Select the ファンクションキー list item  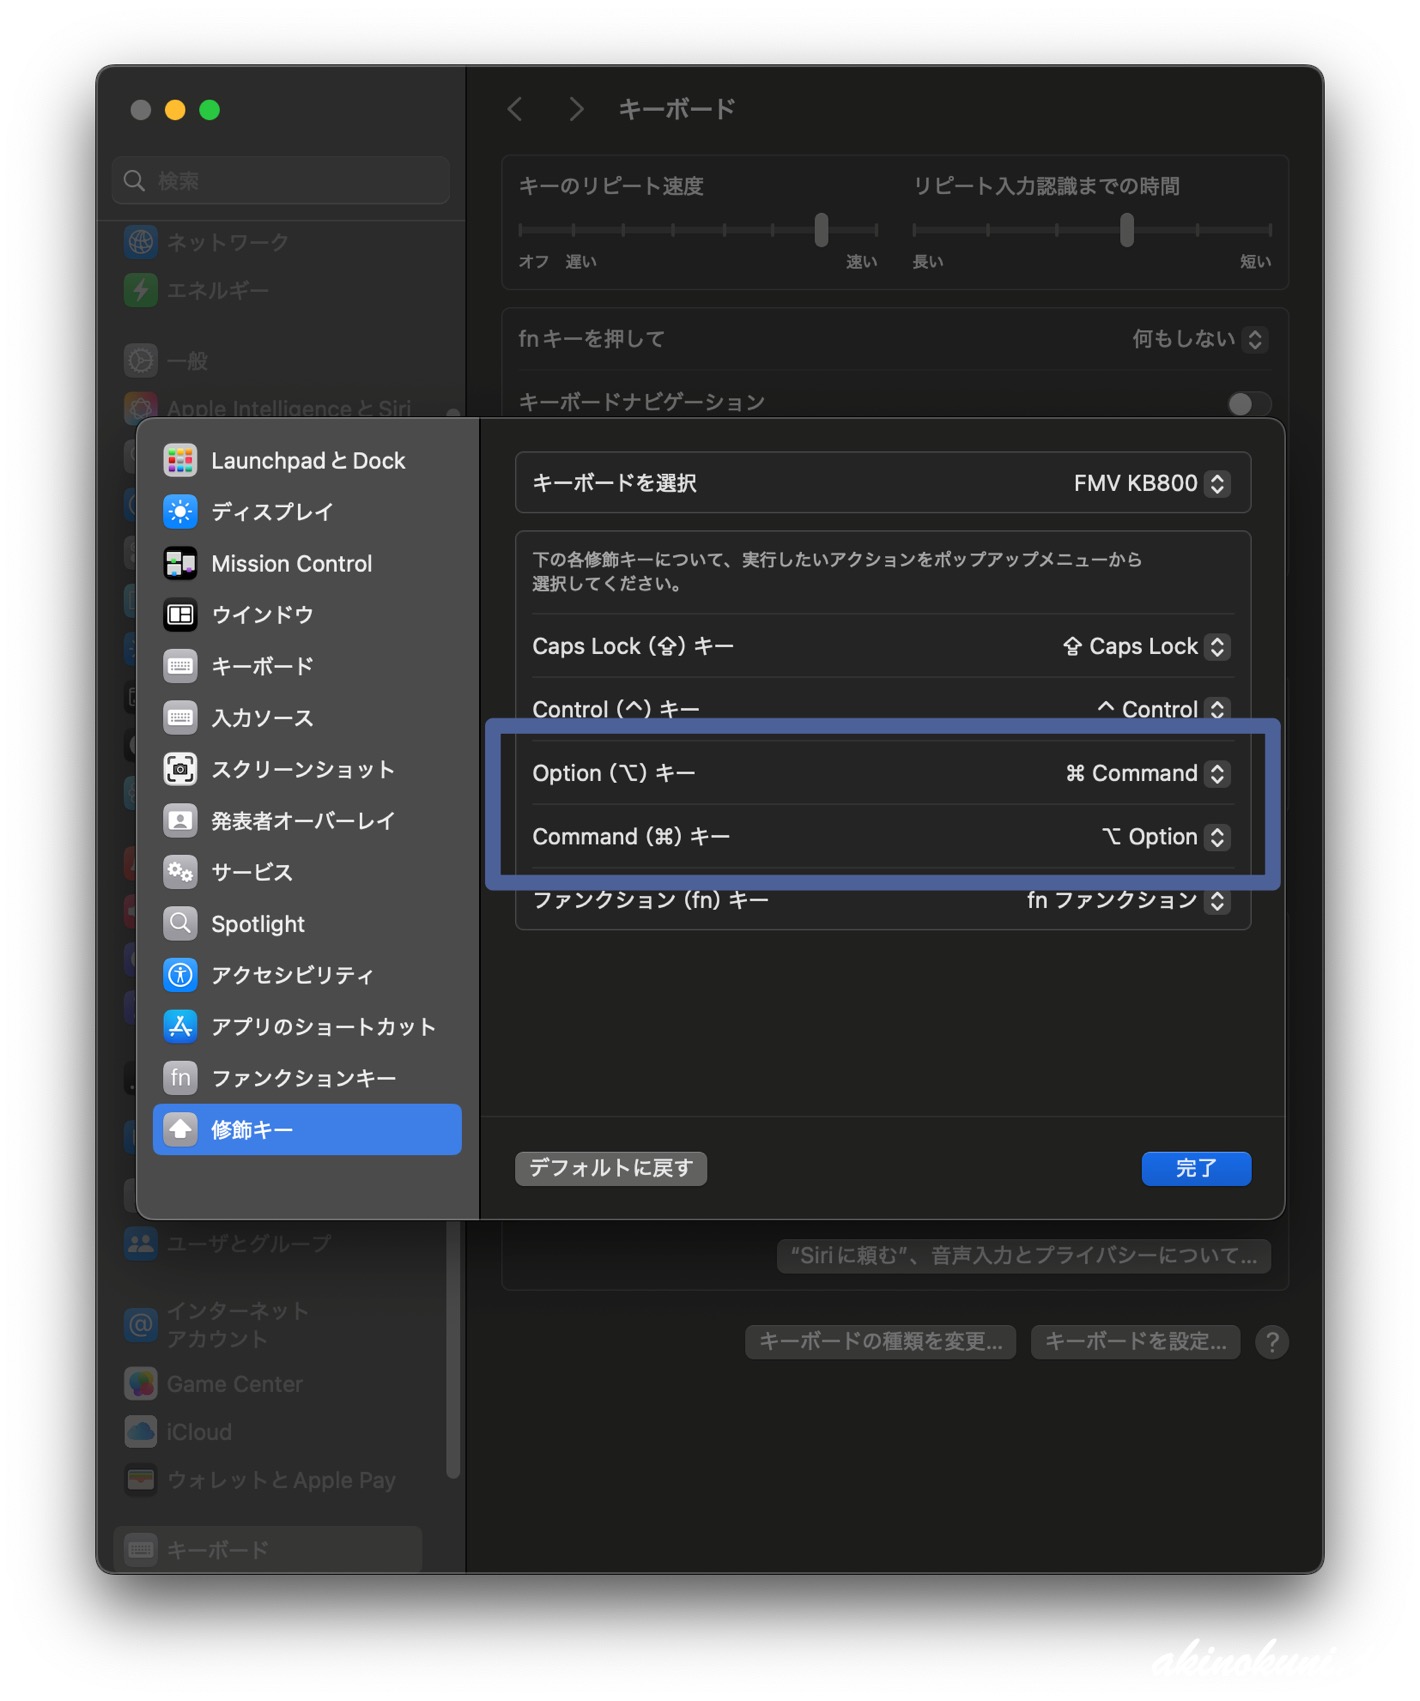pyautogui.click(x=307, y=1078)
